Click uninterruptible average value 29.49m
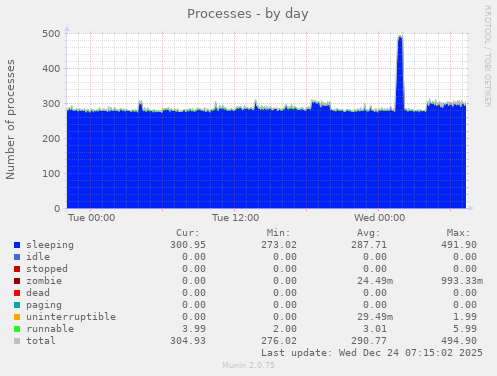 click(x=375, y=317)
